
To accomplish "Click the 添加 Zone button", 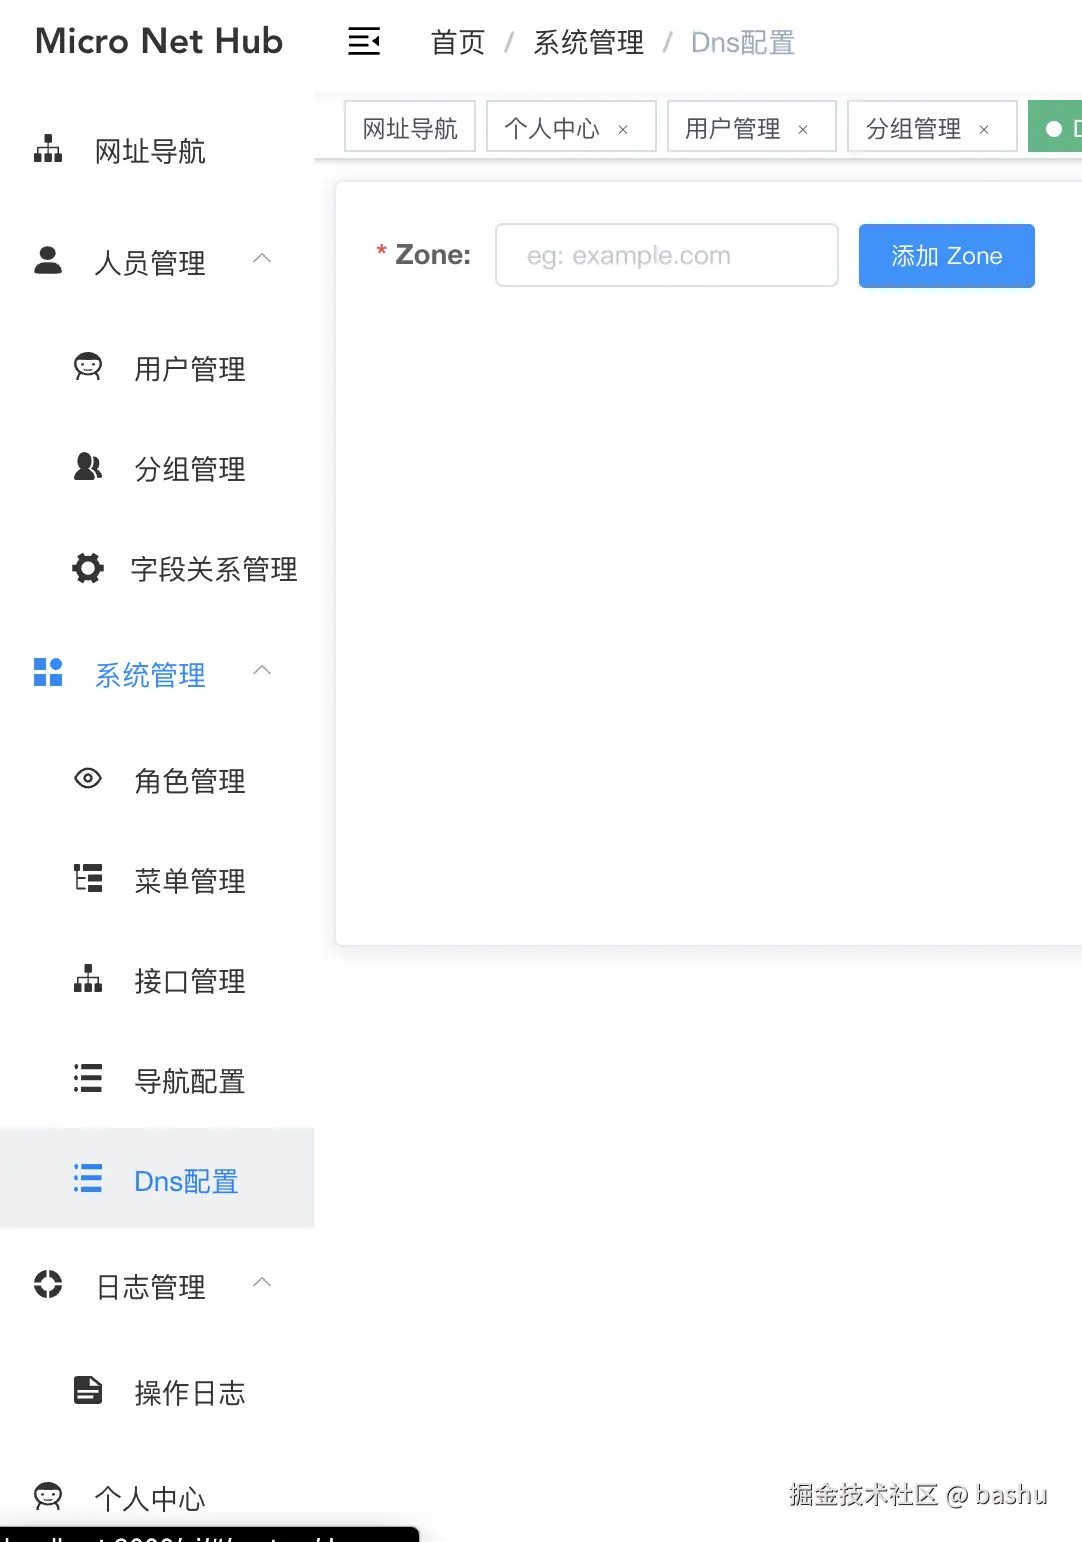I will 945,256.
